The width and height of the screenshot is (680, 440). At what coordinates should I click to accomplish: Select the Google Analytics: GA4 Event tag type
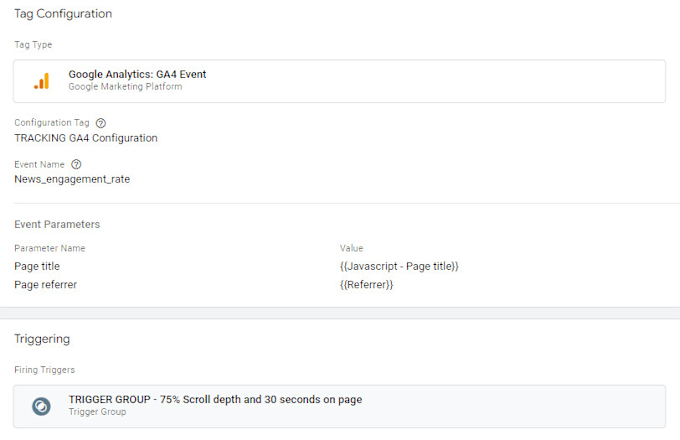(339, 81)
